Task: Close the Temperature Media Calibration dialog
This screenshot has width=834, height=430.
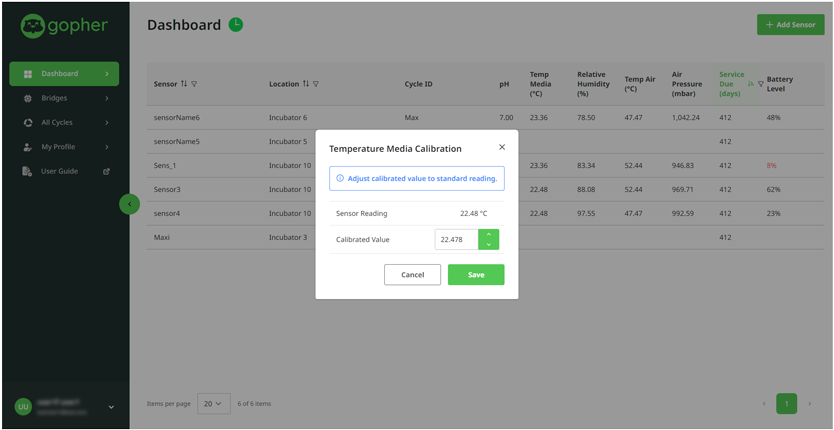Action: coord(502,147)
